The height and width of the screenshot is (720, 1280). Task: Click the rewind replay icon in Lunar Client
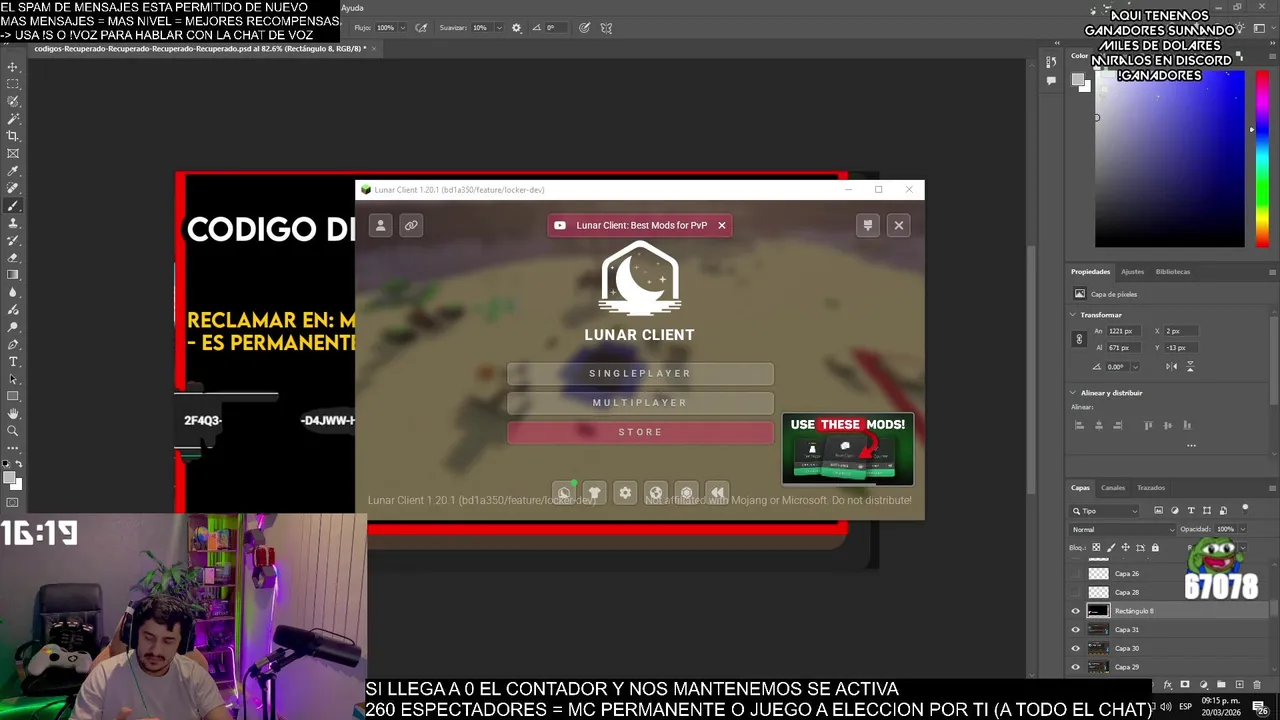pos(717,493)
